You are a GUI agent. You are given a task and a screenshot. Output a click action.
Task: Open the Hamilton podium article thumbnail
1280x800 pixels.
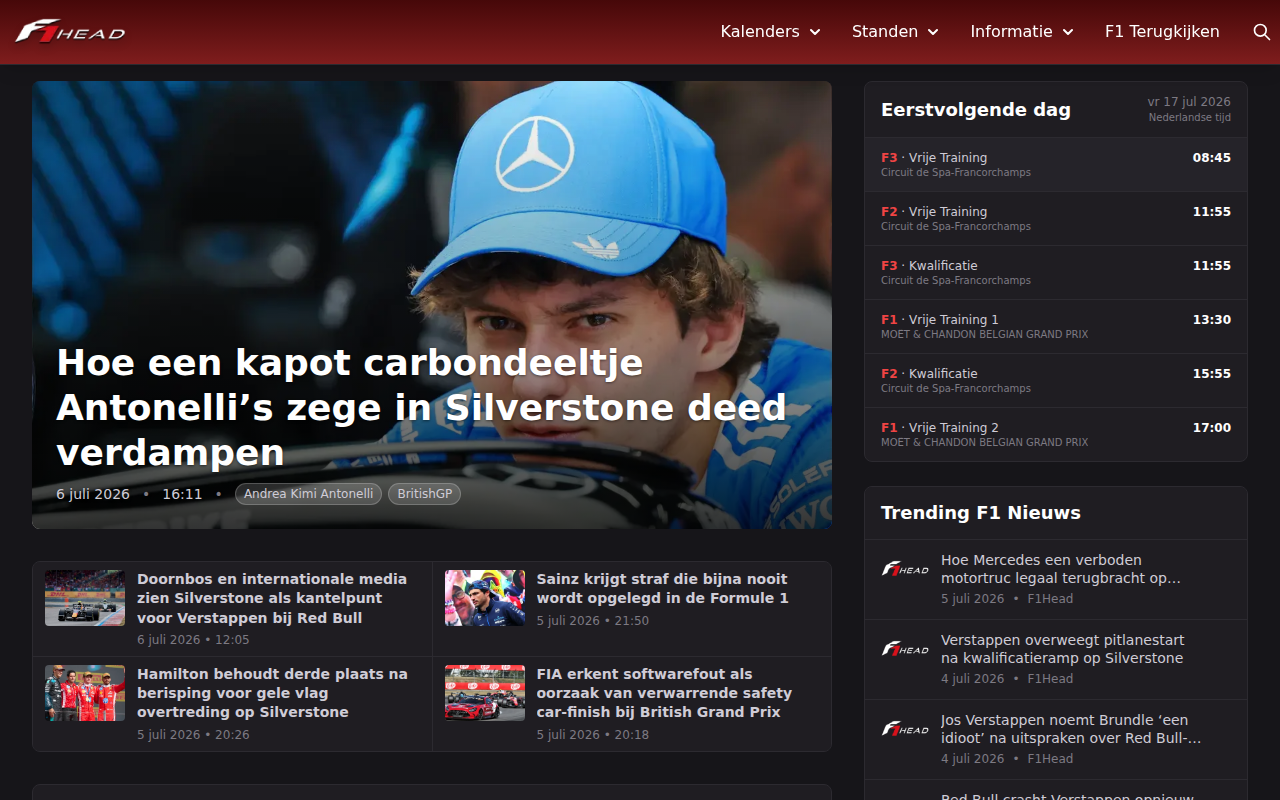85,693
